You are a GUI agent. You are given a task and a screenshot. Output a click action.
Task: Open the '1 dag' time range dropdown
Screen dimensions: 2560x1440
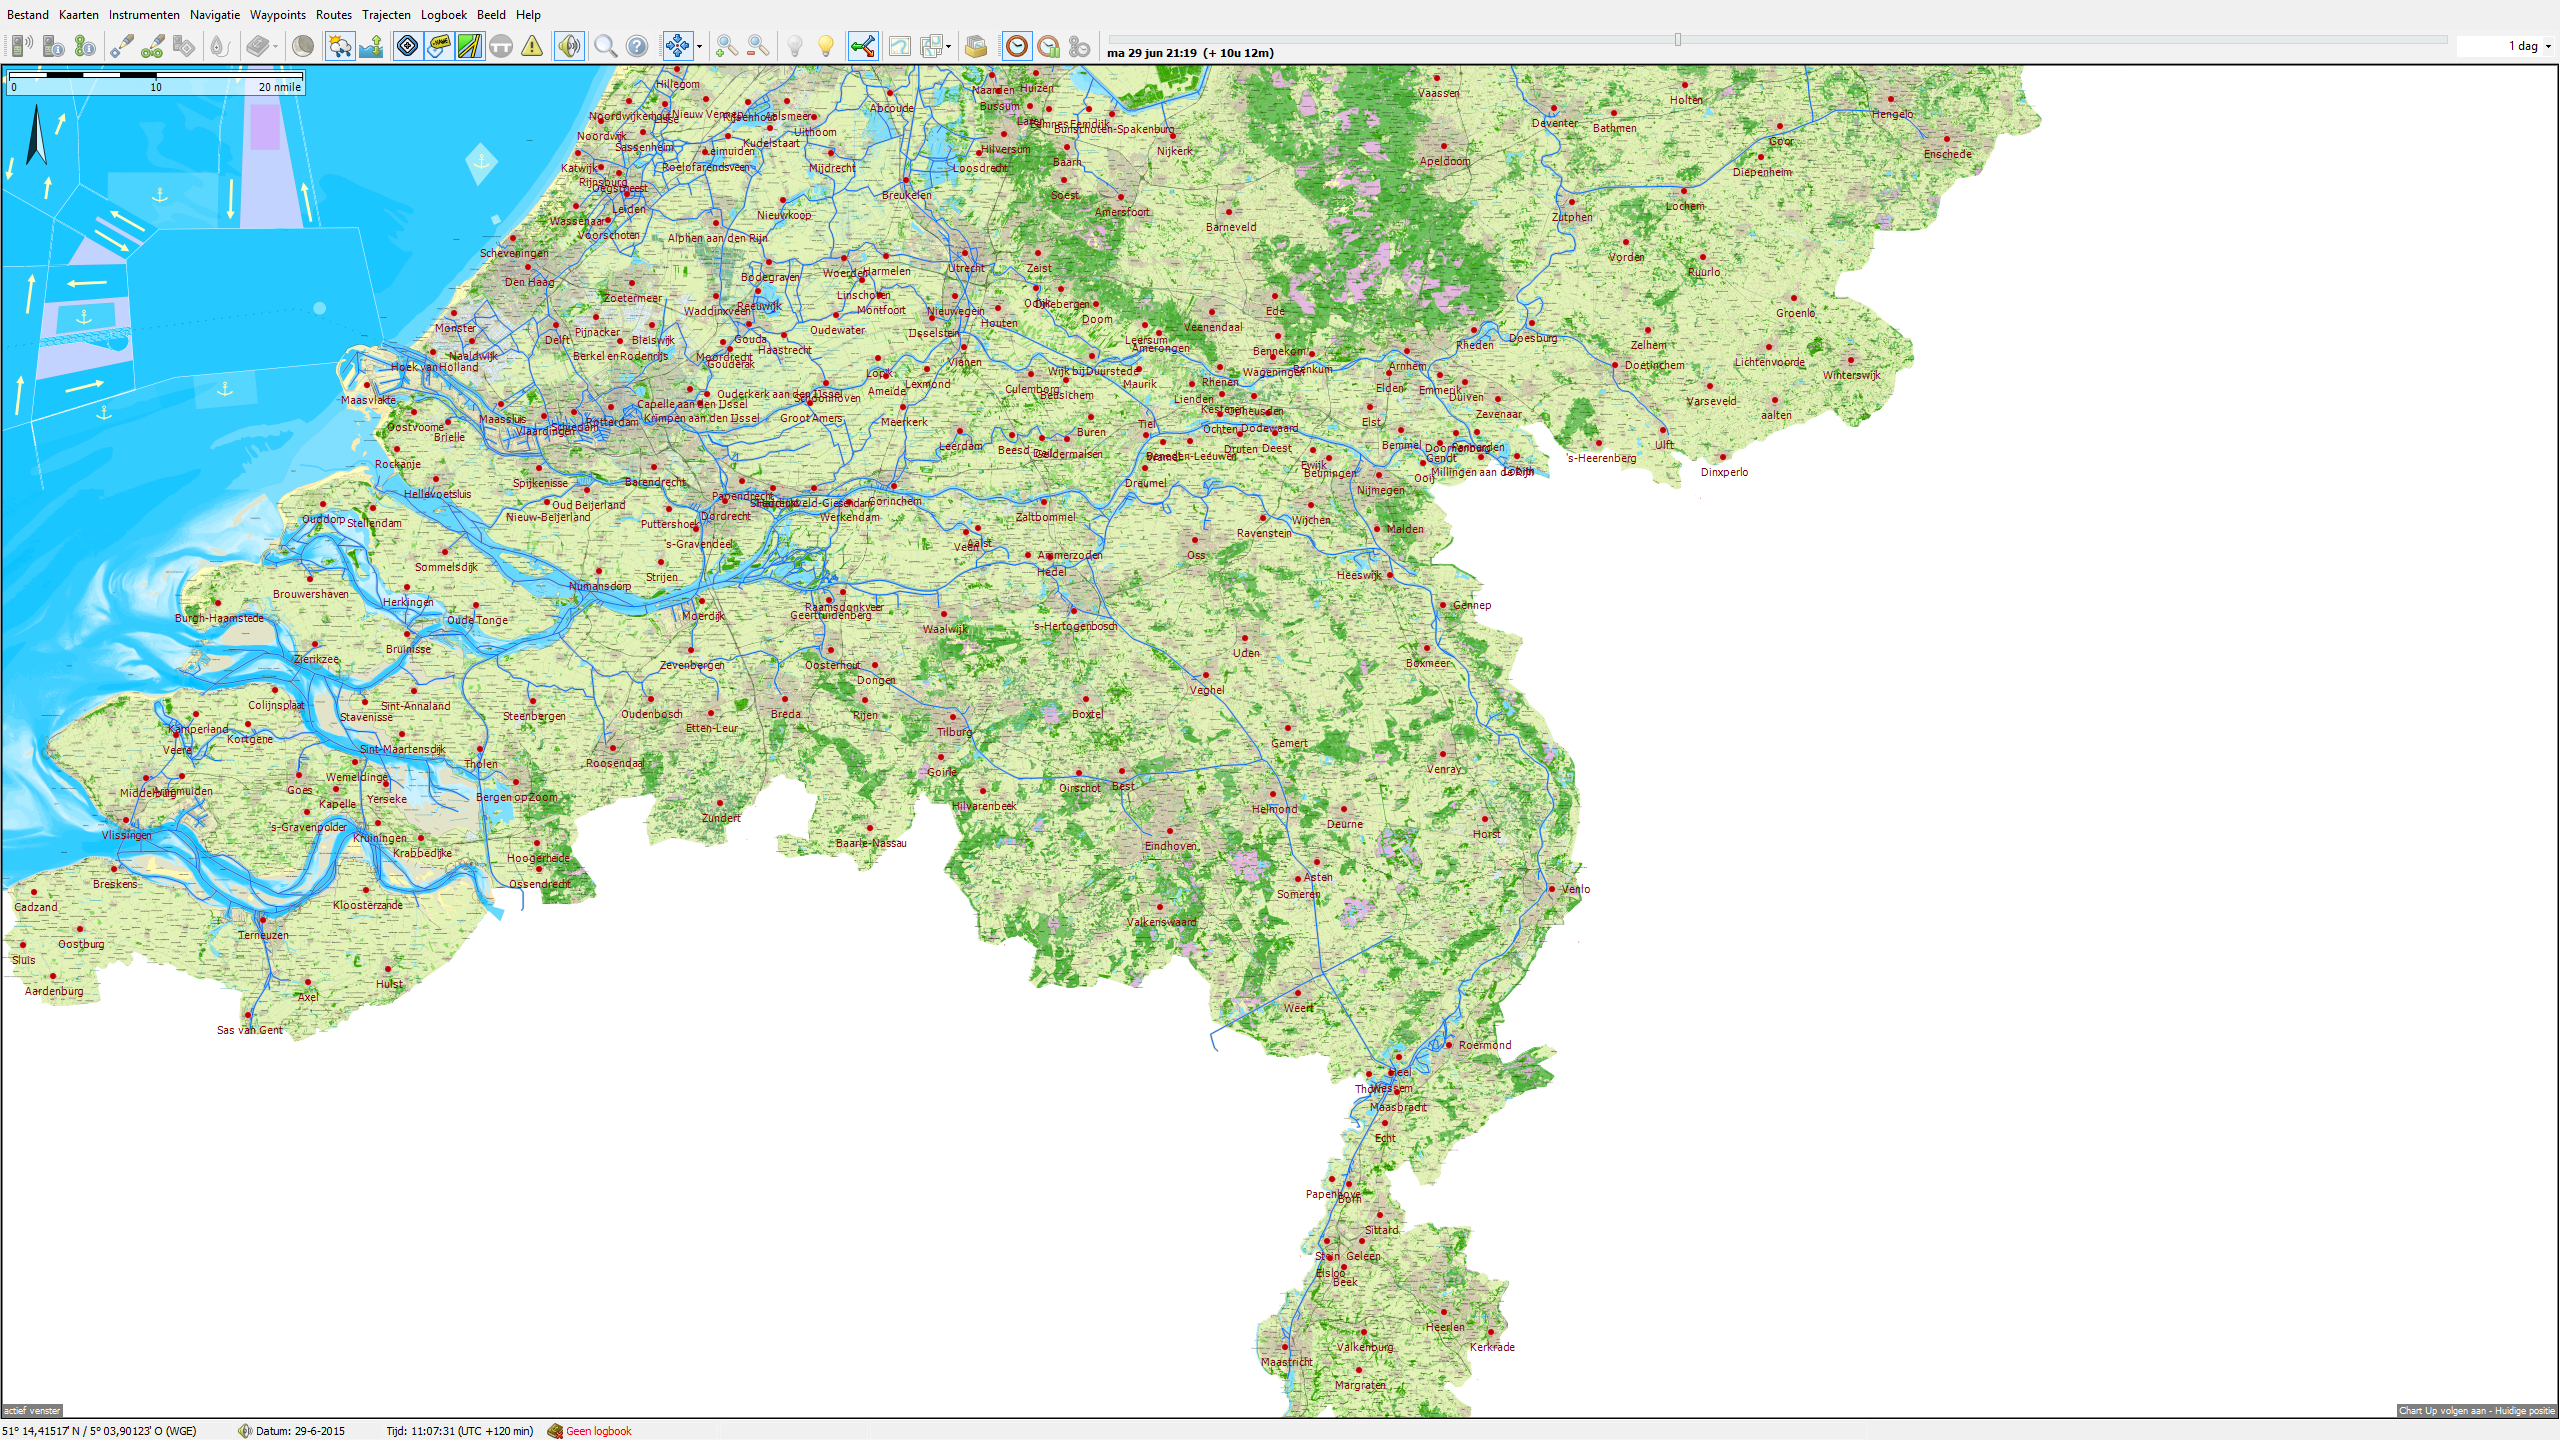2548,46
